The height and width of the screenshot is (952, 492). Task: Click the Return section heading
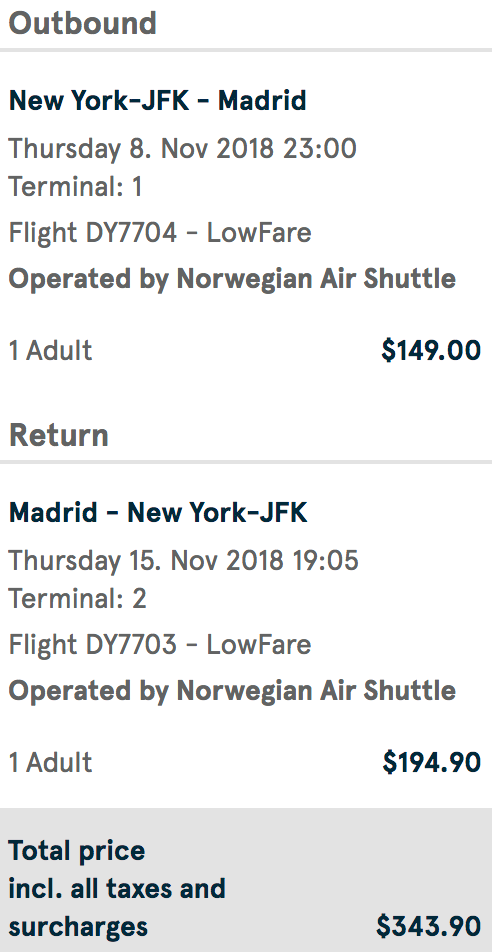[58, 435]
